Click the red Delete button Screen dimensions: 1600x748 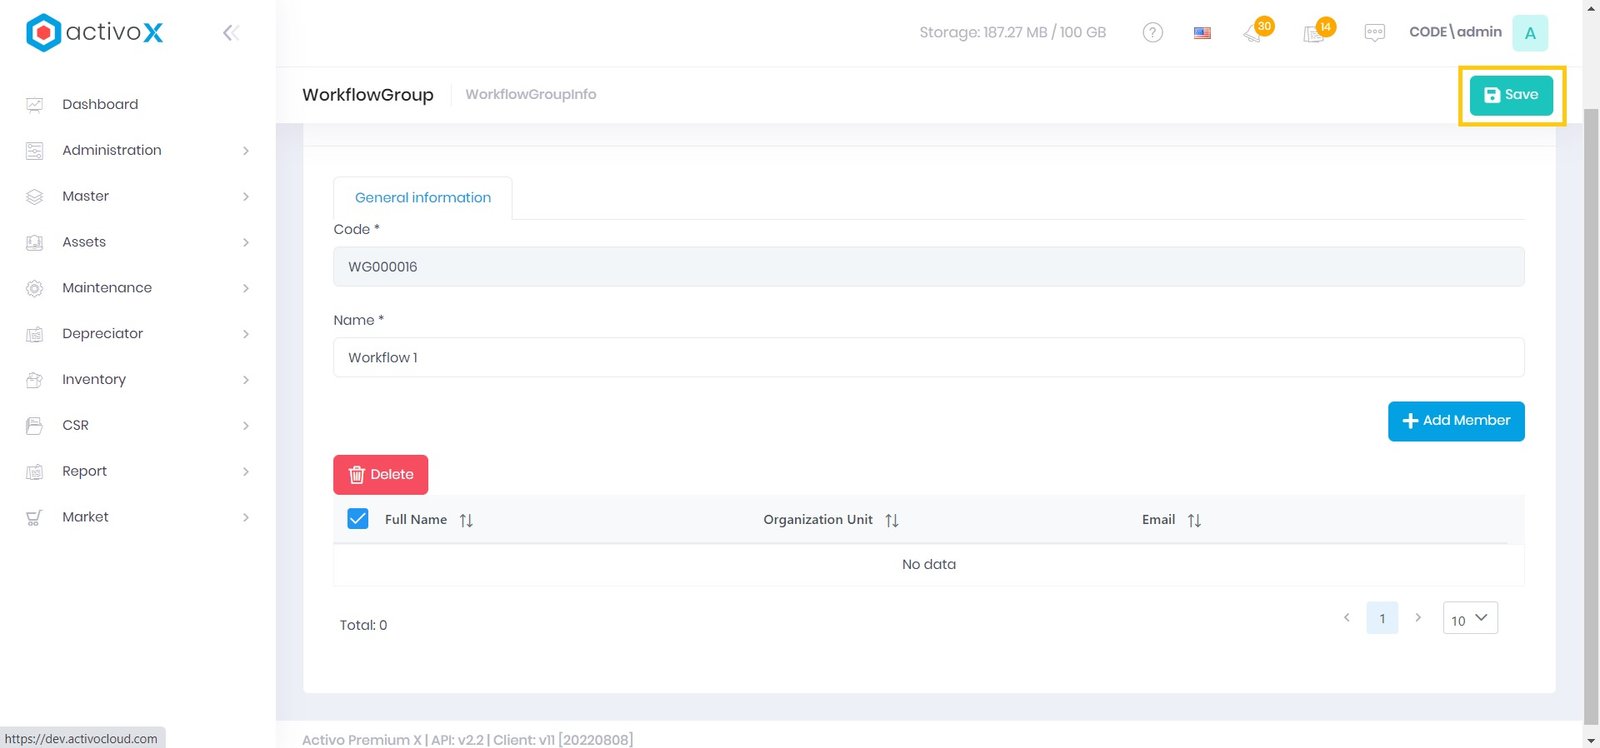pyautogui.click(x=380, y=475)
